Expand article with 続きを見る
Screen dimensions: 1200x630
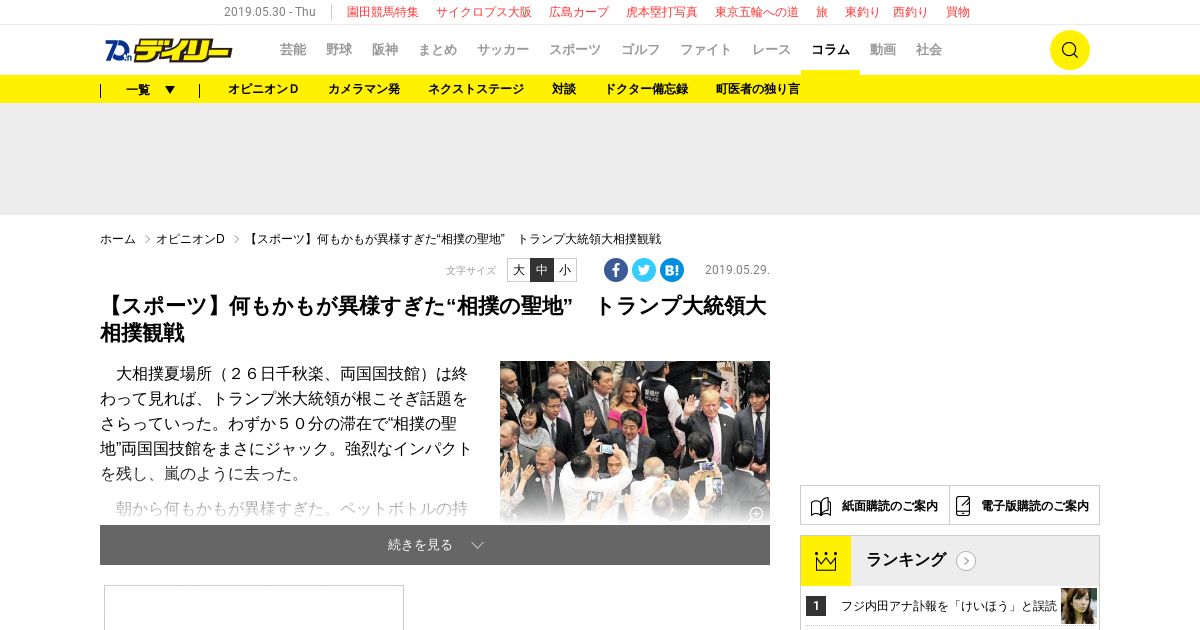click(x=435, y=545)
